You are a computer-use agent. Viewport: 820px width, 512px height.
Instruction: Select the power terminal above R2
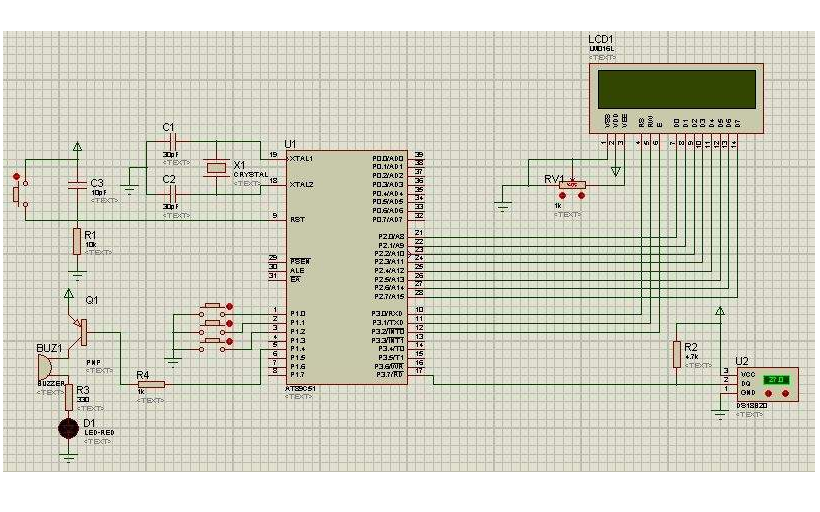pos(720,311)
